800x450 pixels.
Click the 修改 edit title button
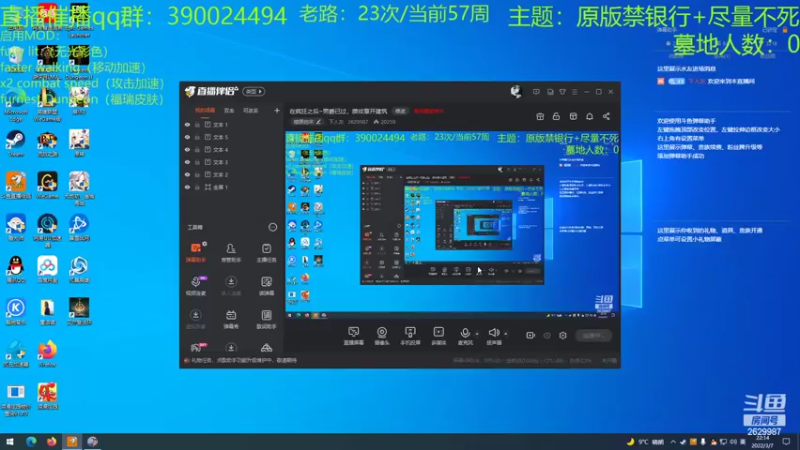401,111
